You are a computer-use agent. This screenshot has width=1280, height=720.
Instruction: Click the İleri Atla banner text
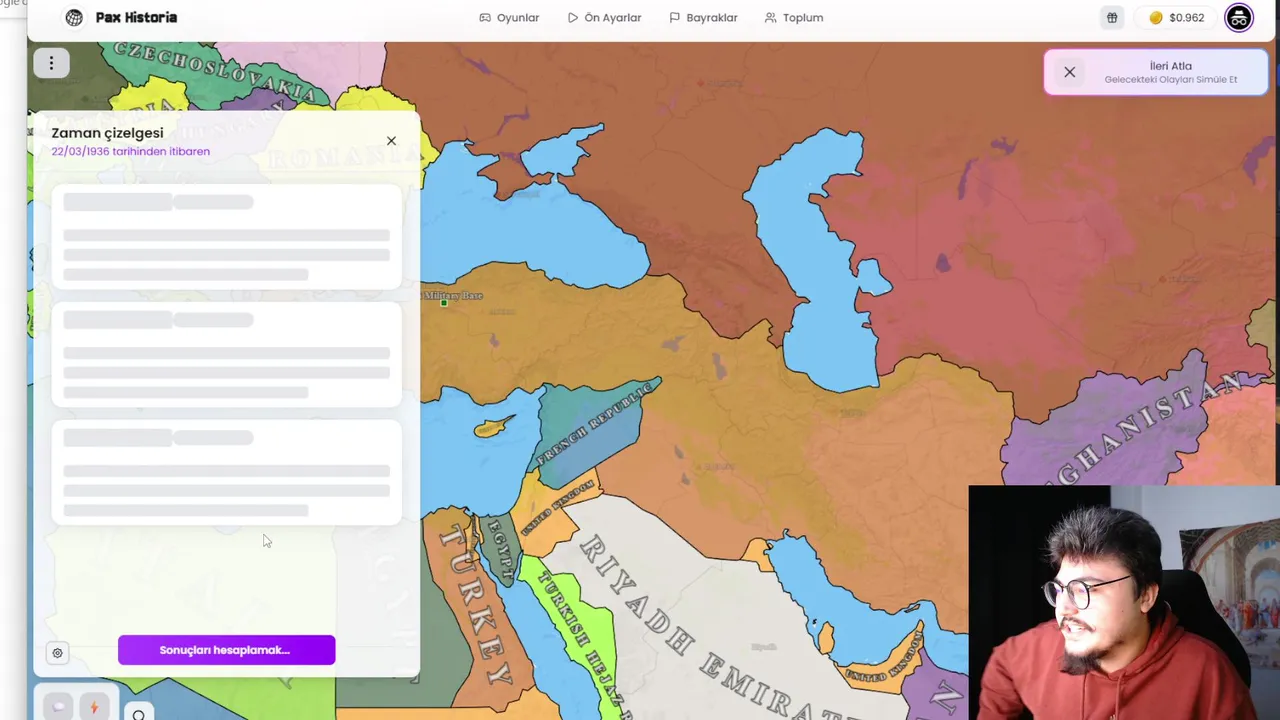pos(1170,66)
